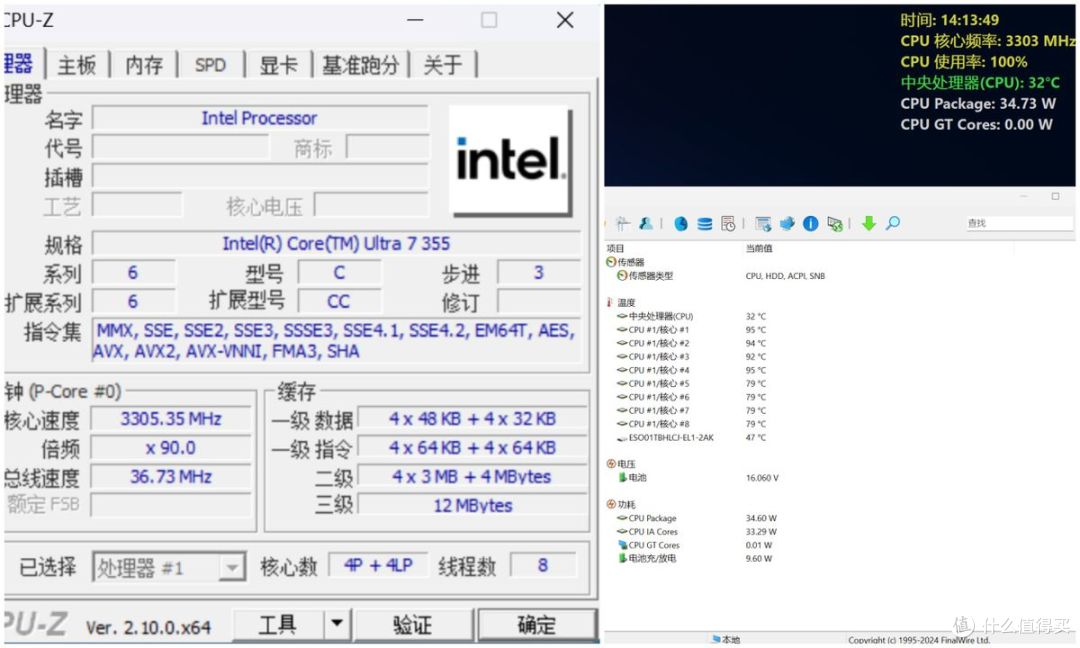The height and width of the screenshot is (648, 1080).
Task: Select the CPU Package power row
Action: pyautogui.click(x=647, y=518)
